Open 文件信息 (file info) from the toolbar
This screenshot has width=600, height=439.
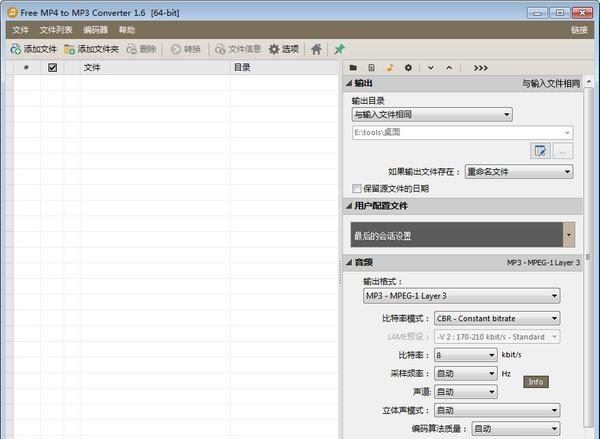coord(238,49)
